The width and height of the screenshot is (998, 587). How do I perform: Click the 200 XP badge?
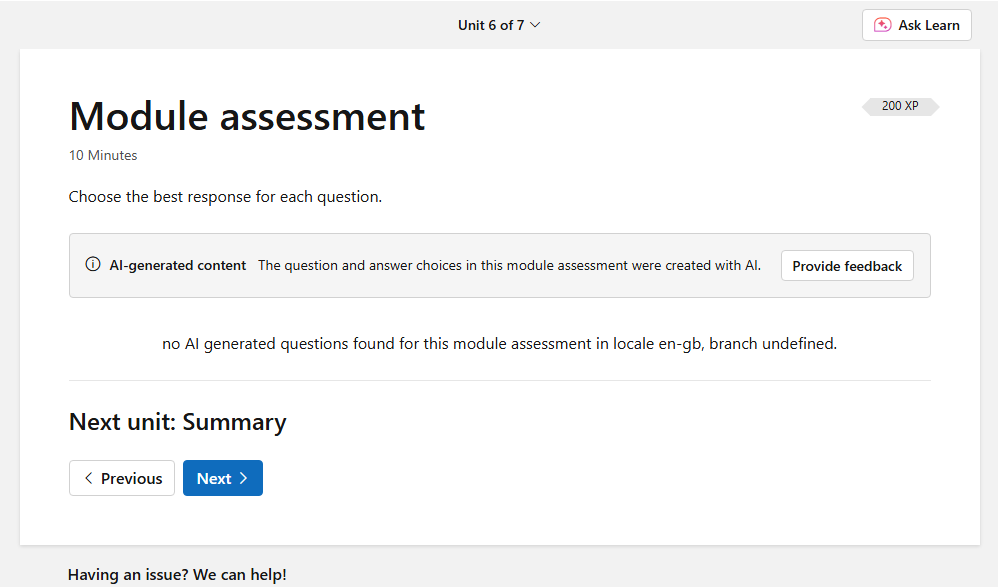[900, 106]
